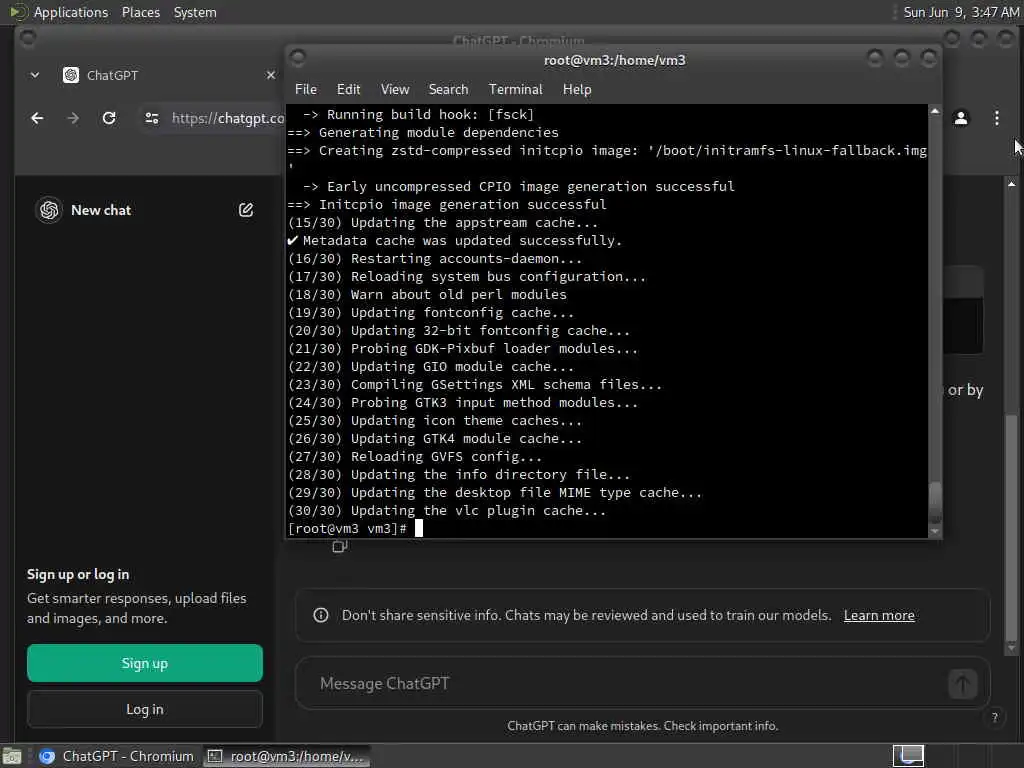
Task: Click Chromium forward navigation arrow
Action: pos(73,118)
